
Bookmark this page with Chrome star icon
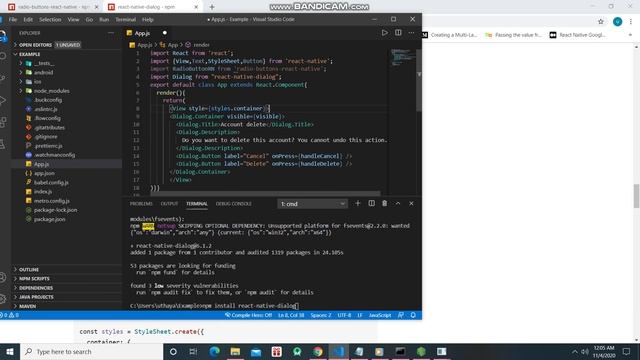pos(600,22)
